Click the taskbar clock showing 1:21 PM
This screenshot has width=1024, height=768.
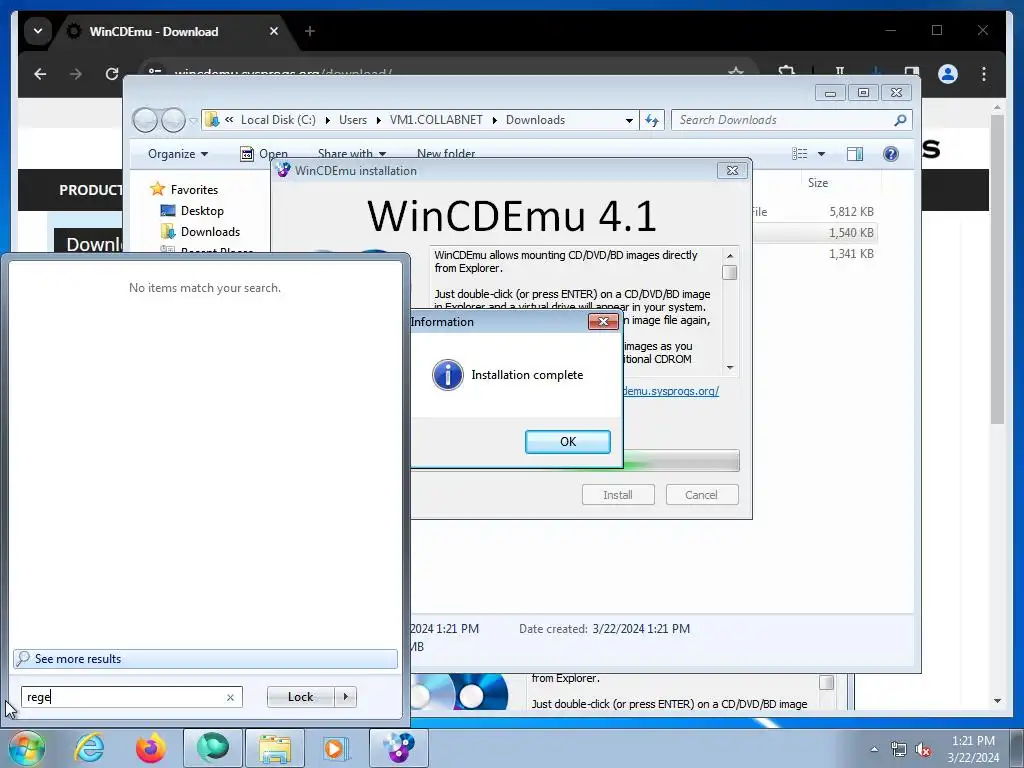[973, 749]
